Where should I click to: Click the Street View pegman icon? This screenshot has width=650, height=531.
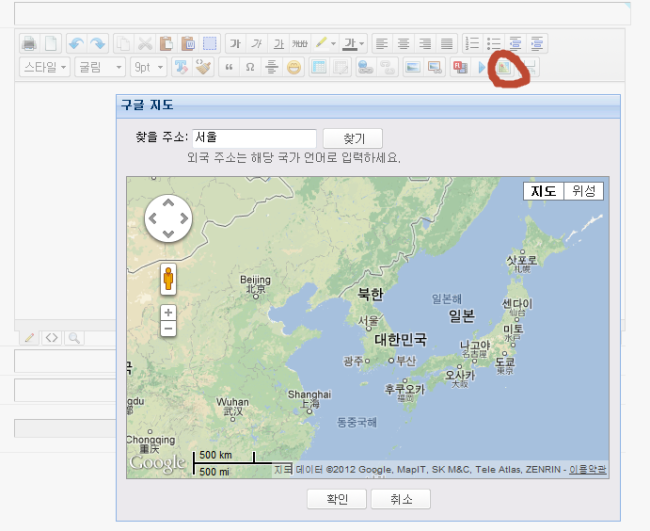[x=168, y=279]
